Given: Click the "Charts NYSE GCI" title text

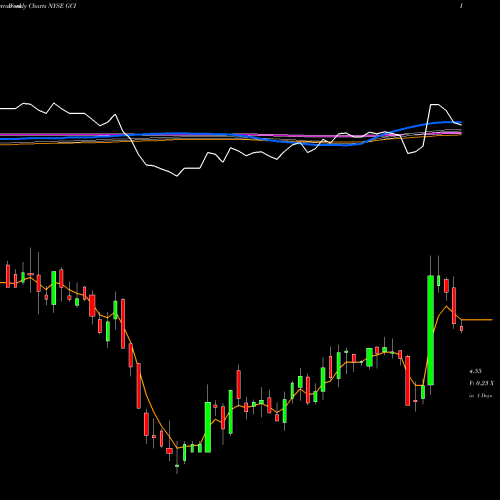Looking at the screenshot, I should click(x=52, y=6).
